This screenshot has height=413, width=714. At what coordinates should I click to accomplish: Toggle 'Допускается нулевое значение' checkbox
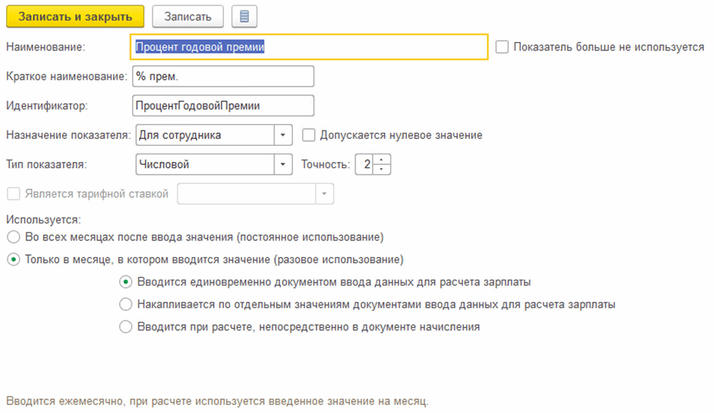tap(309, 135)
